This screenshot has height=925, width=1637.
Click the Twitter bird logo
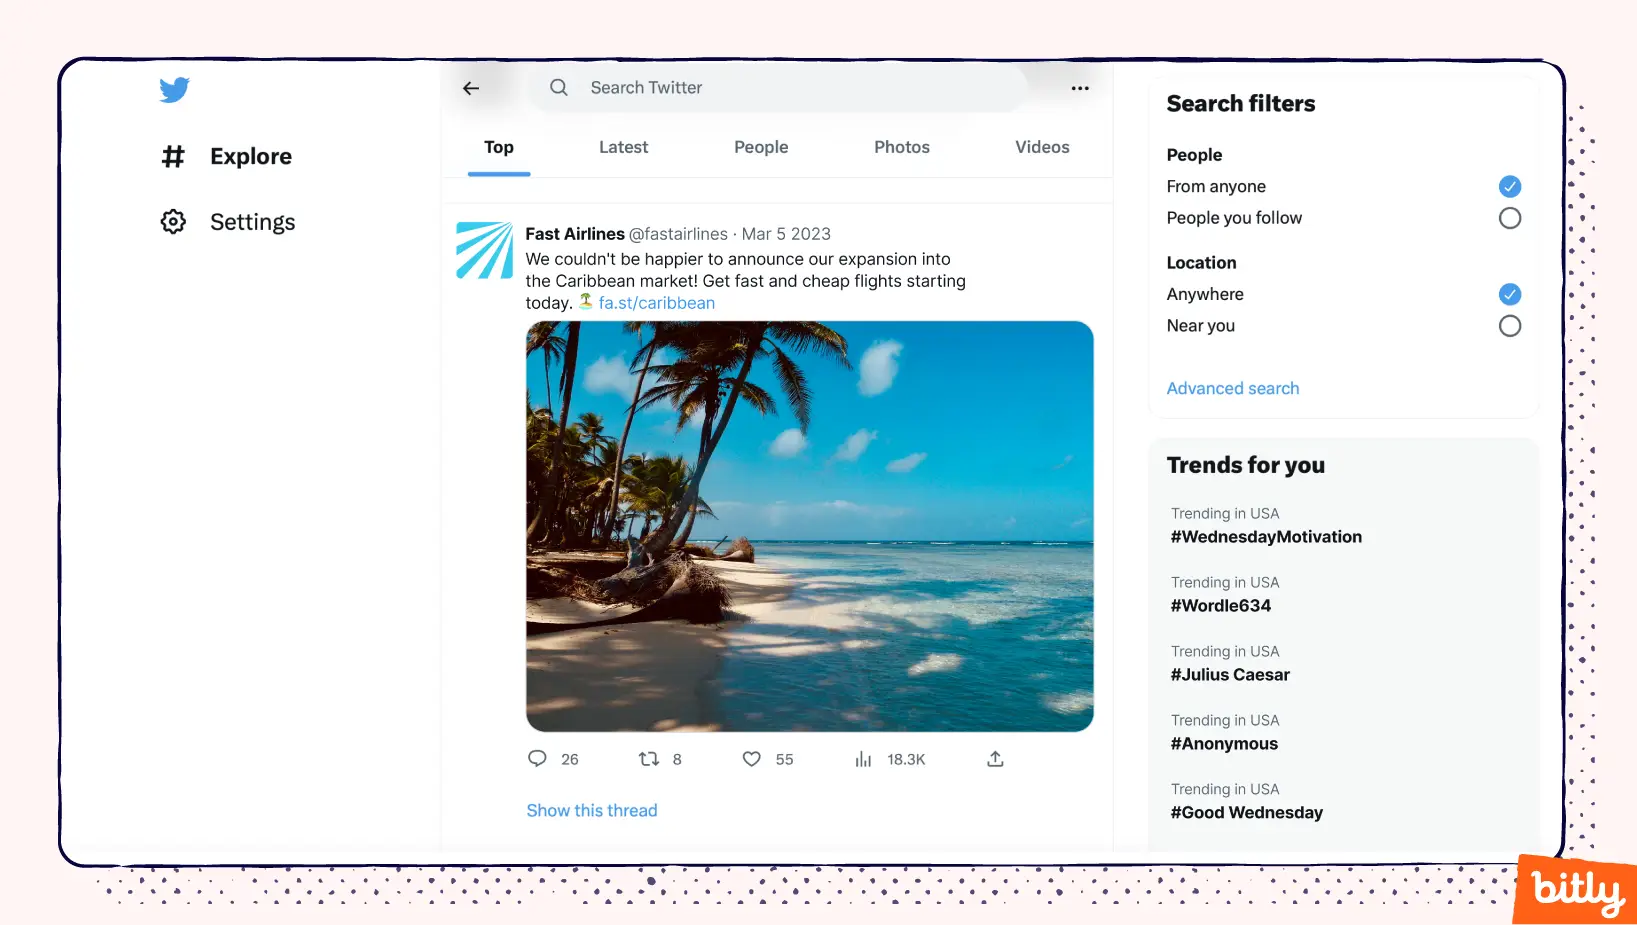[x=174, y=90]
